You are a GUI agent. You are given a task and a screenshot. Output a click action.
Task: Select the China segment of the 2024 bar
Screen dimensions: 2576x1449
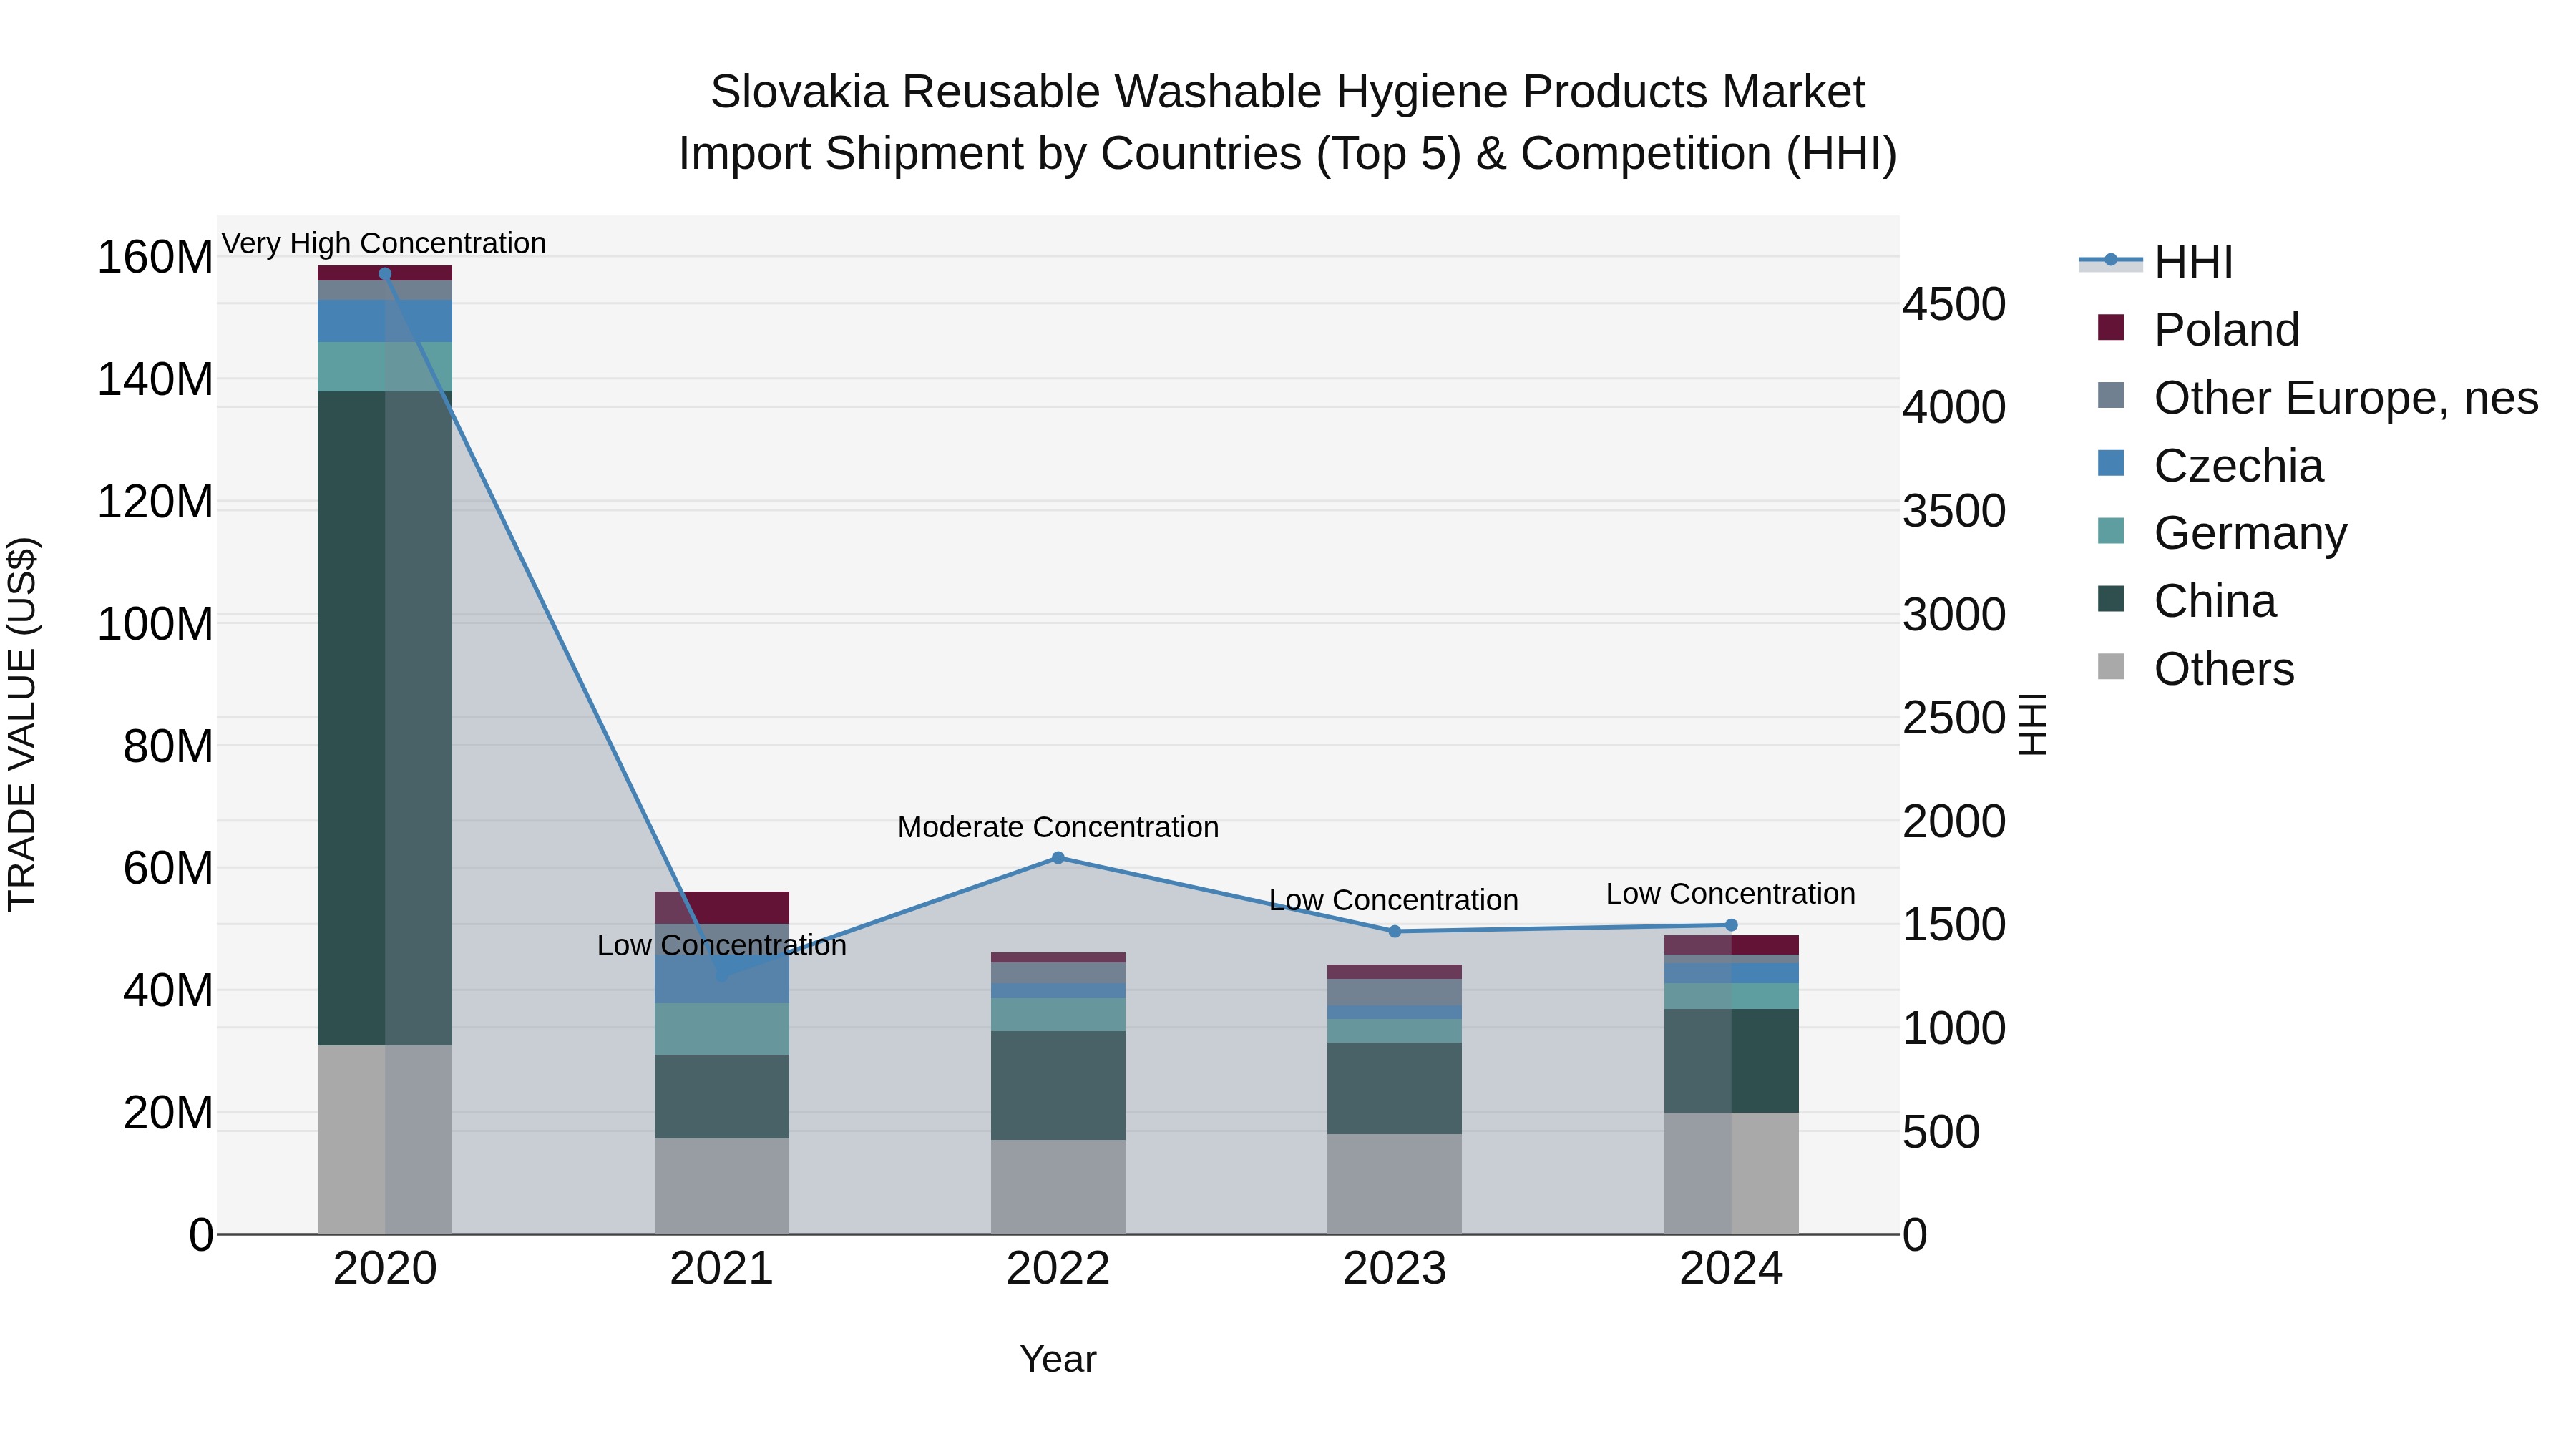tap(1731, 1061)
